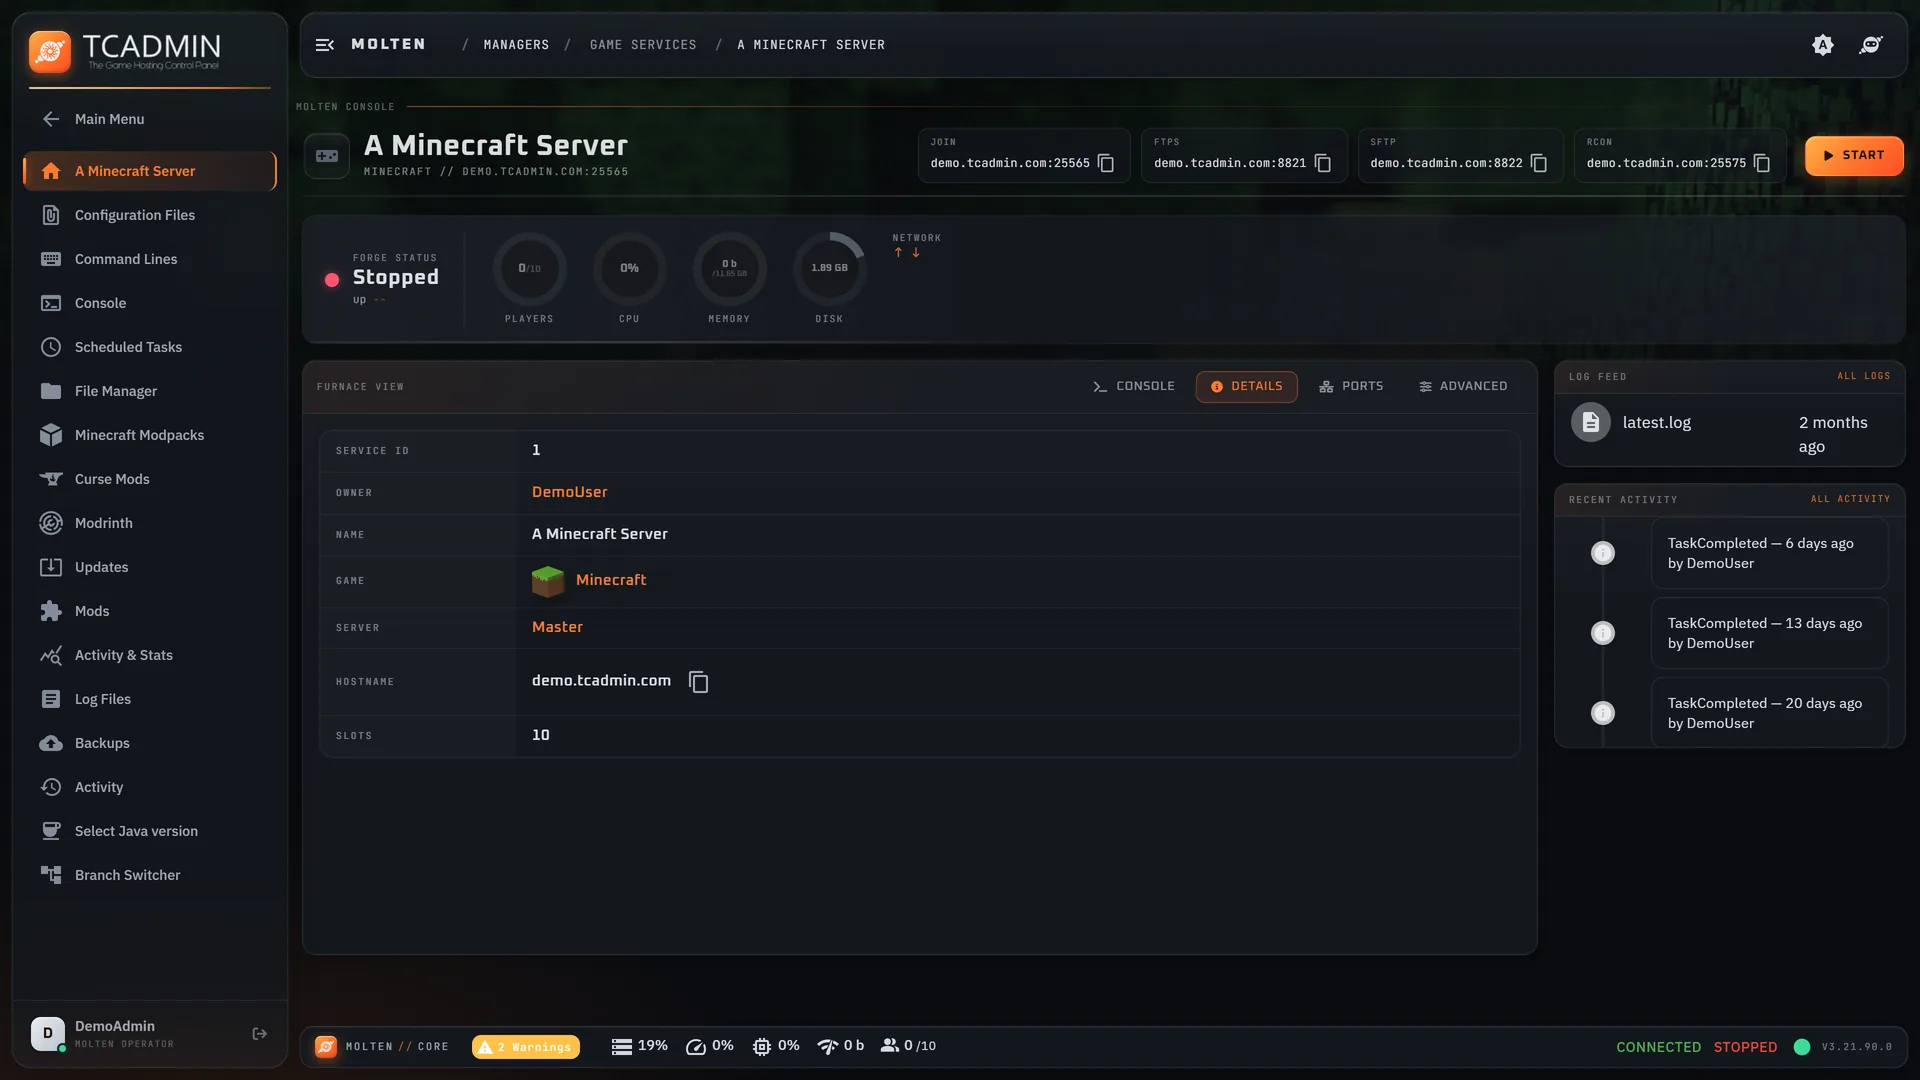Open Select Java version in sidebar
1920x1080 pixels.
click(150, 831)
